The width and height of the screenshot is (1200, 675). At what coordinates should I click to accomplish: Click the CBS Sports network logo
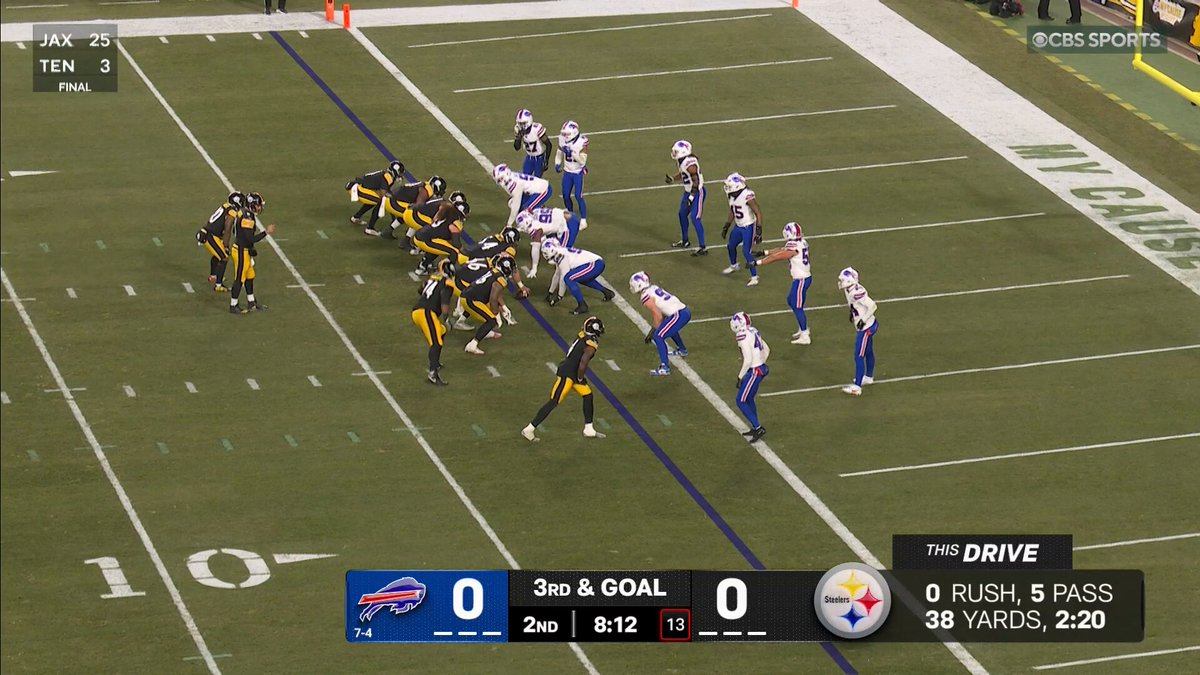tap(1097, 40)
